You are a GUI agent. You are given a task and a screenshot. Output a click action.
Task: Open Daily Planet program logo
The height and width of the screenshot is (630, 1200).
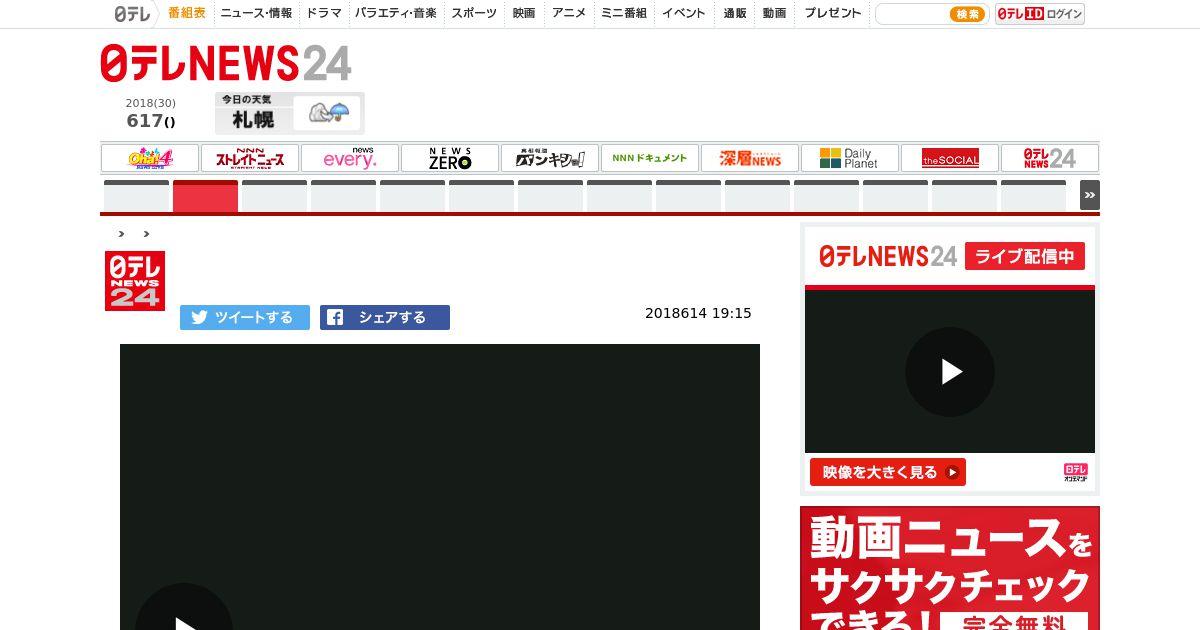coord(850,158)
